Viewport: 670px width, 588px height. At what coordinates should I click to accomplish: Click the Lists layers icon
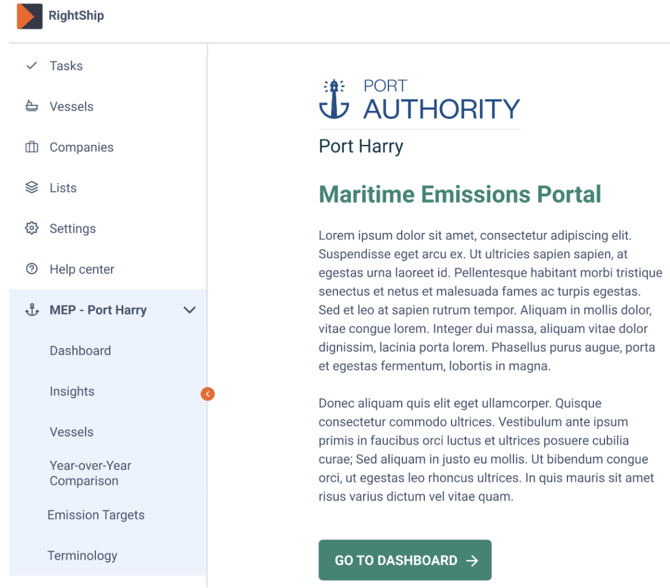[x=32, y=188]
